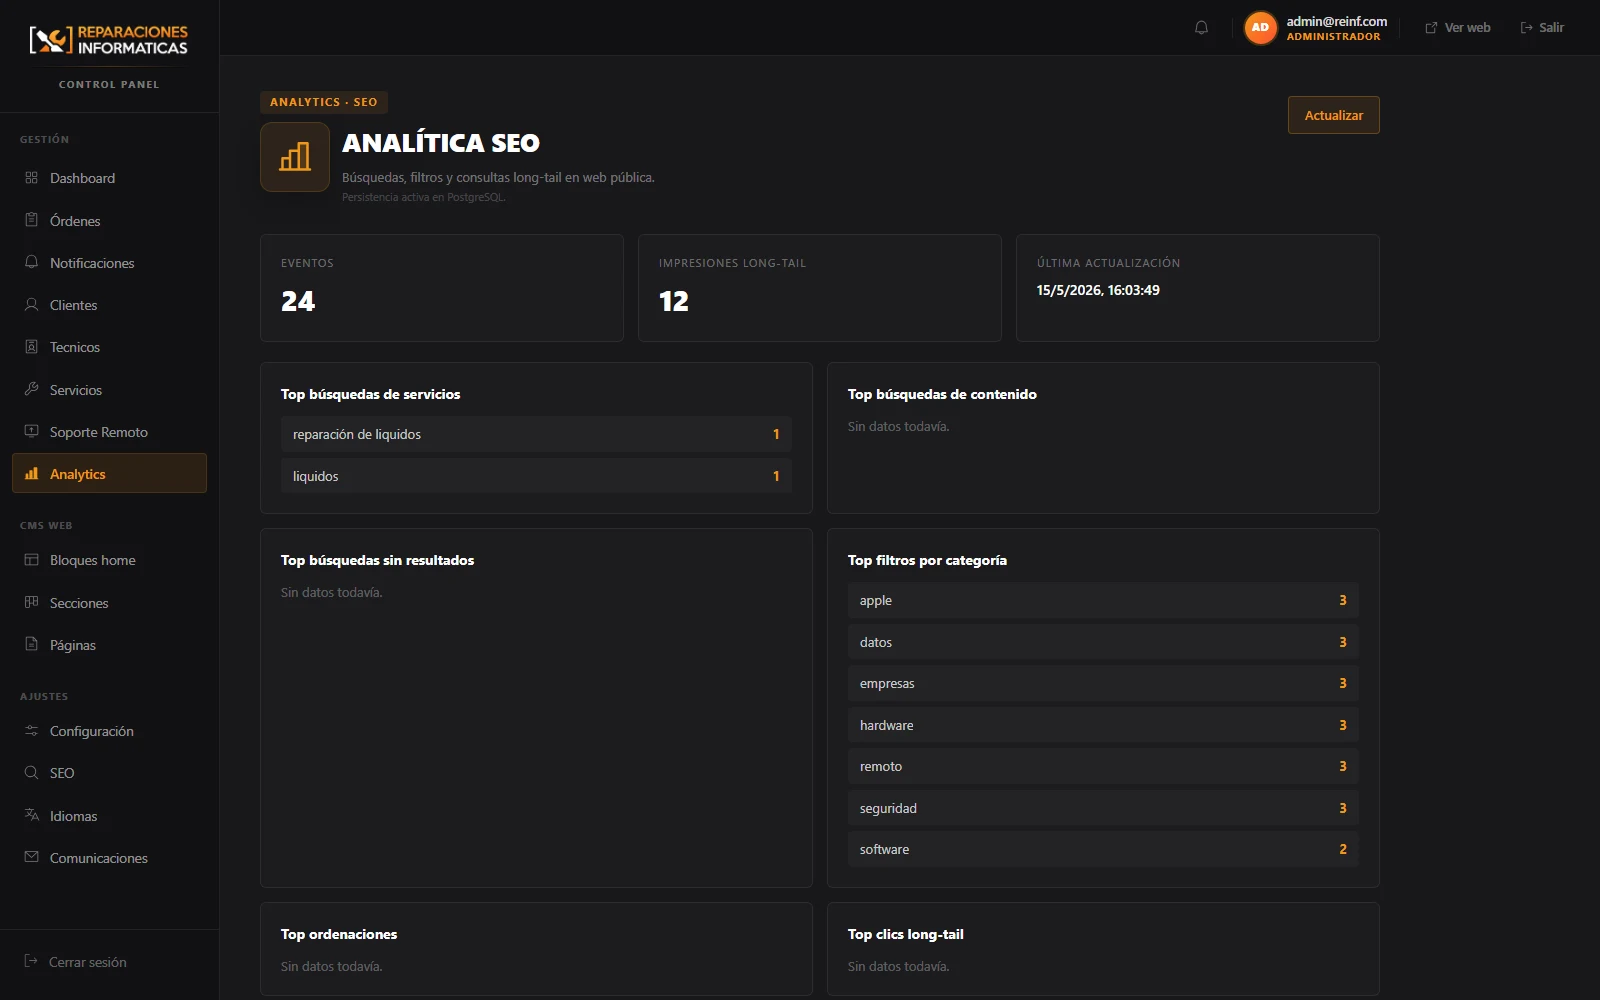Click the 'empresas' category filter row

1103,683
